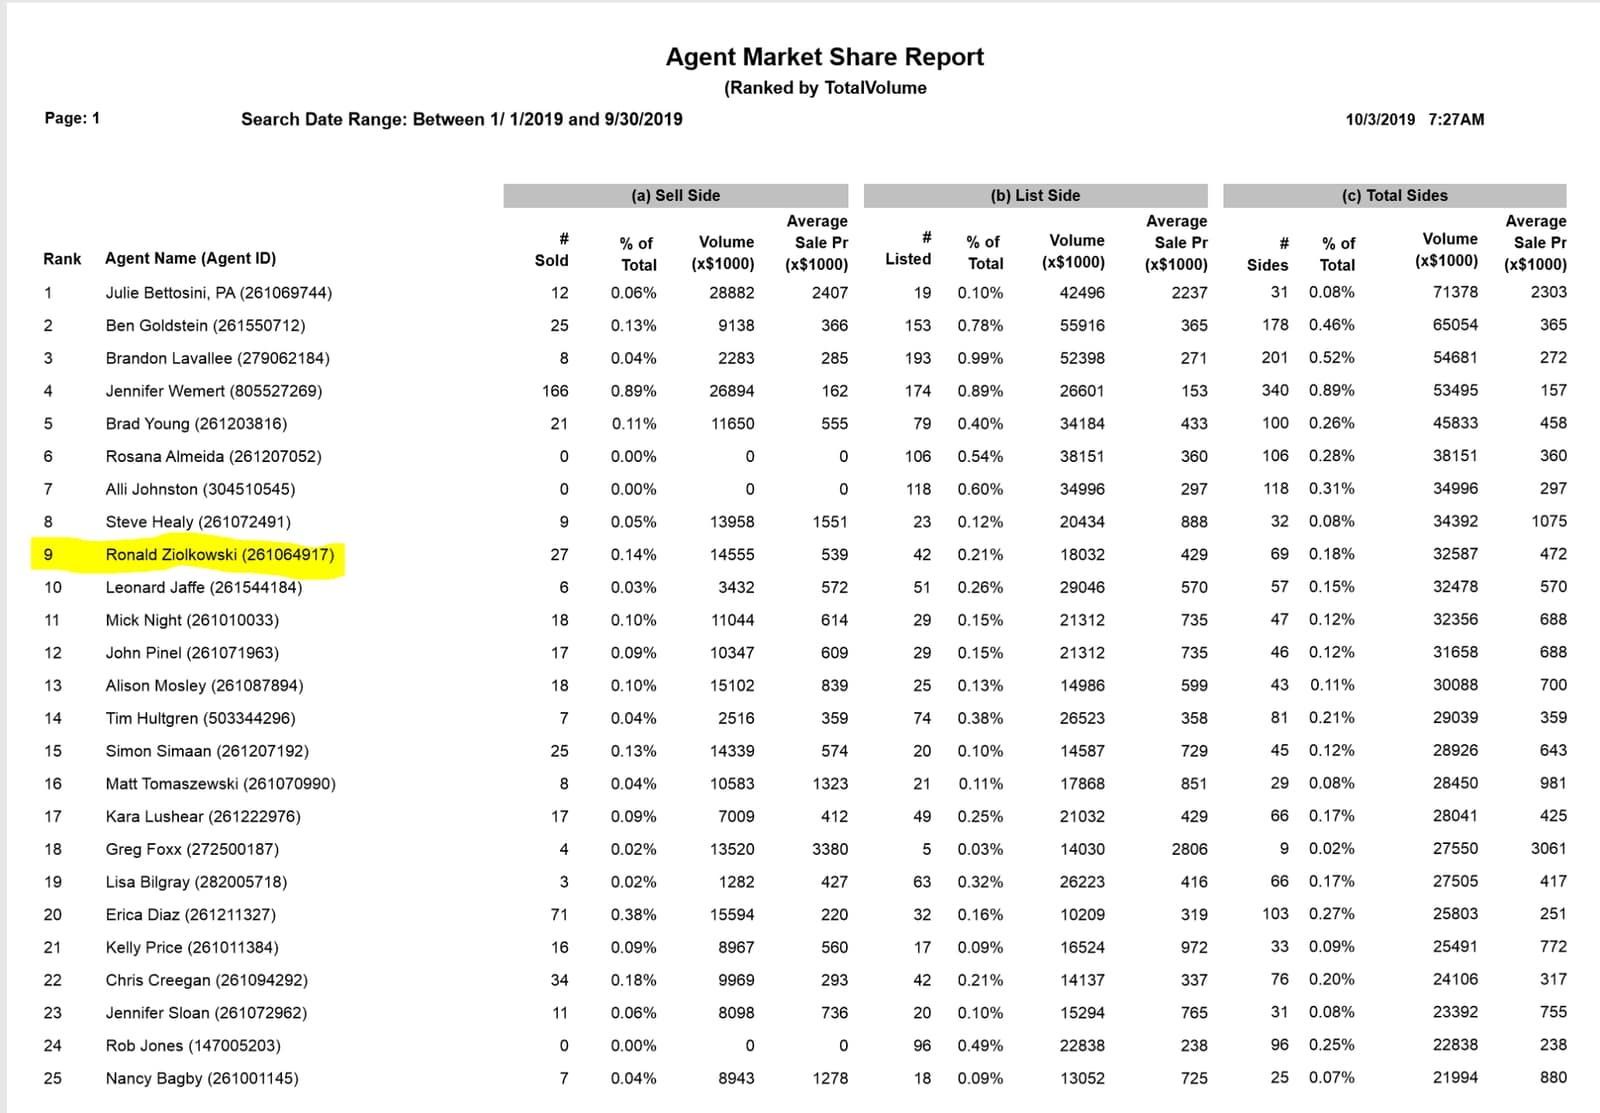This screenshot has width=1600, height=1113.
Task: Click the Agent Name (Agent ID) column header
Action: pyautogui.click(x=190, y=258)
